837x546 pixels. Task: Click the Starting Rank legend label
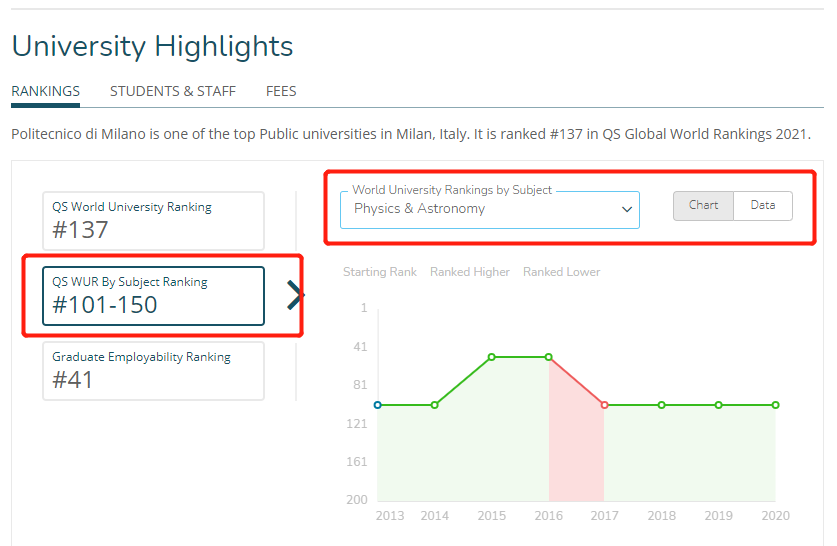[x=380, y=272]
